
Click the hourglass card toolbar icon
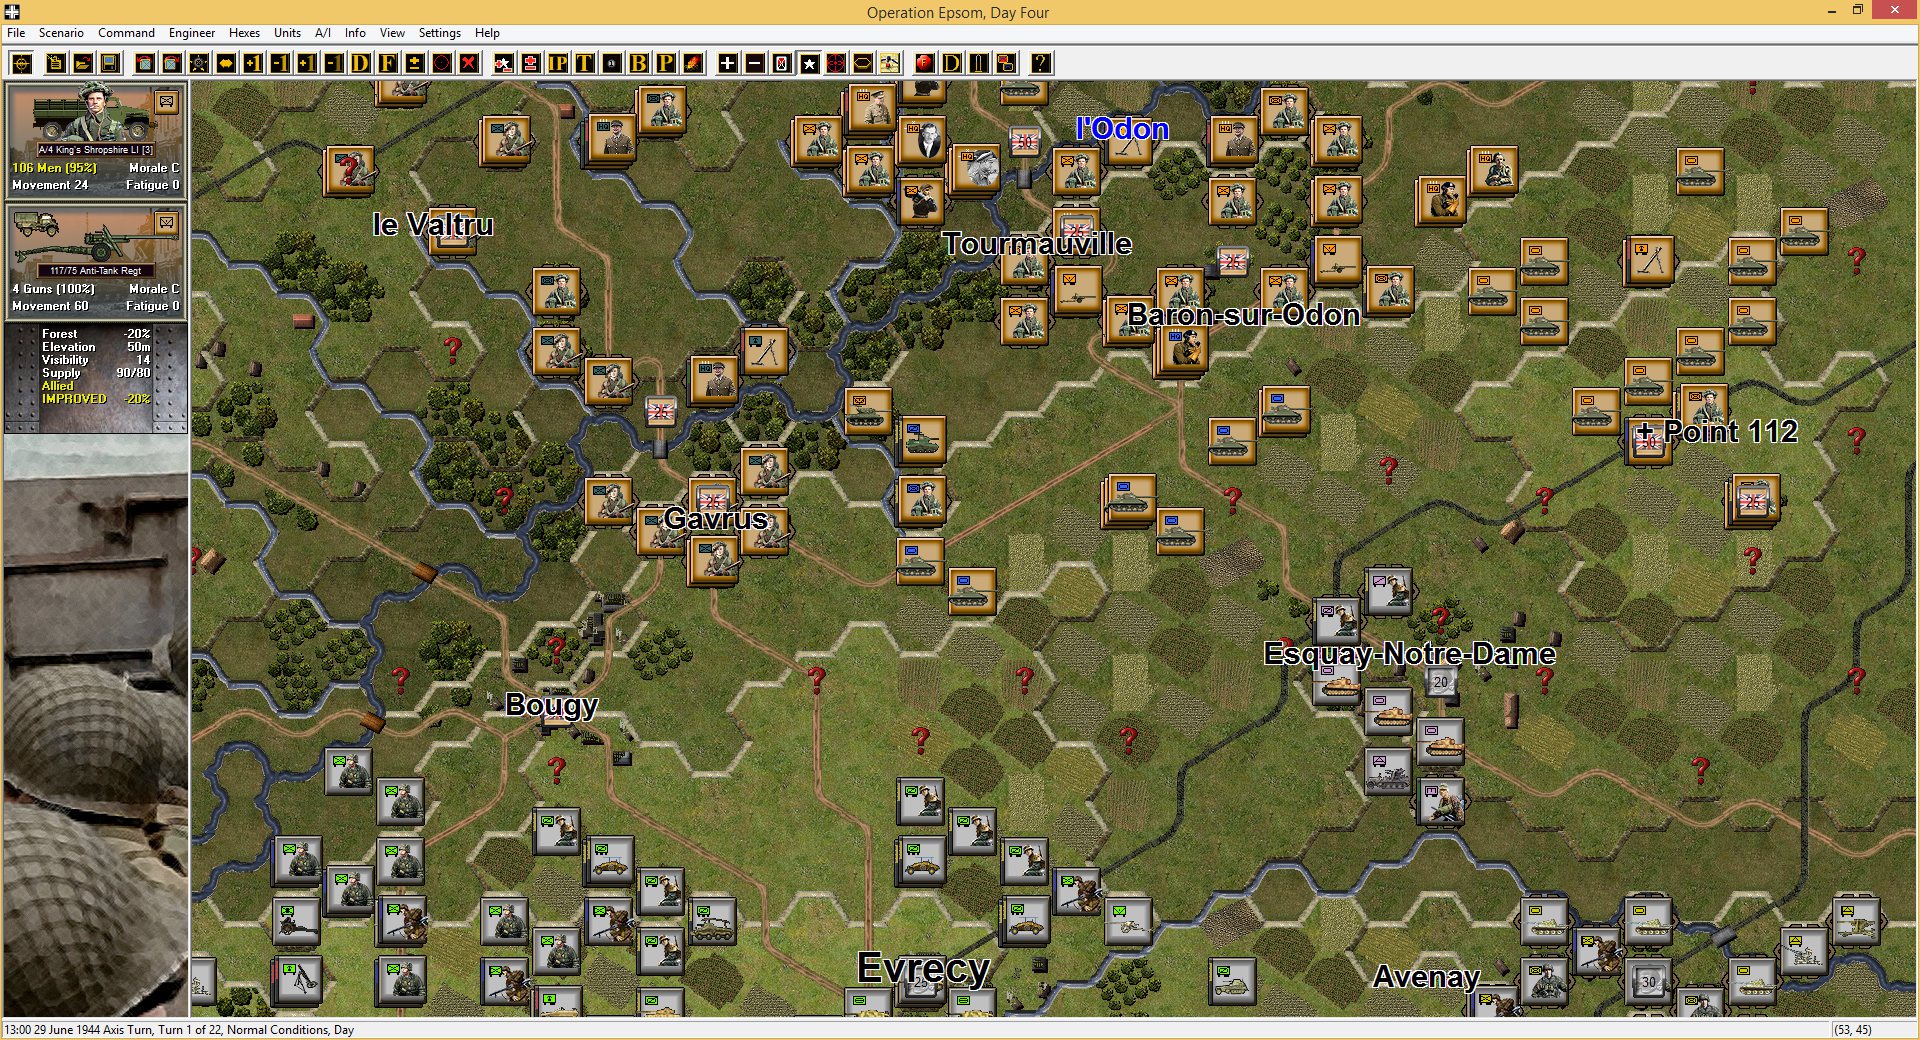click(782, 64)
